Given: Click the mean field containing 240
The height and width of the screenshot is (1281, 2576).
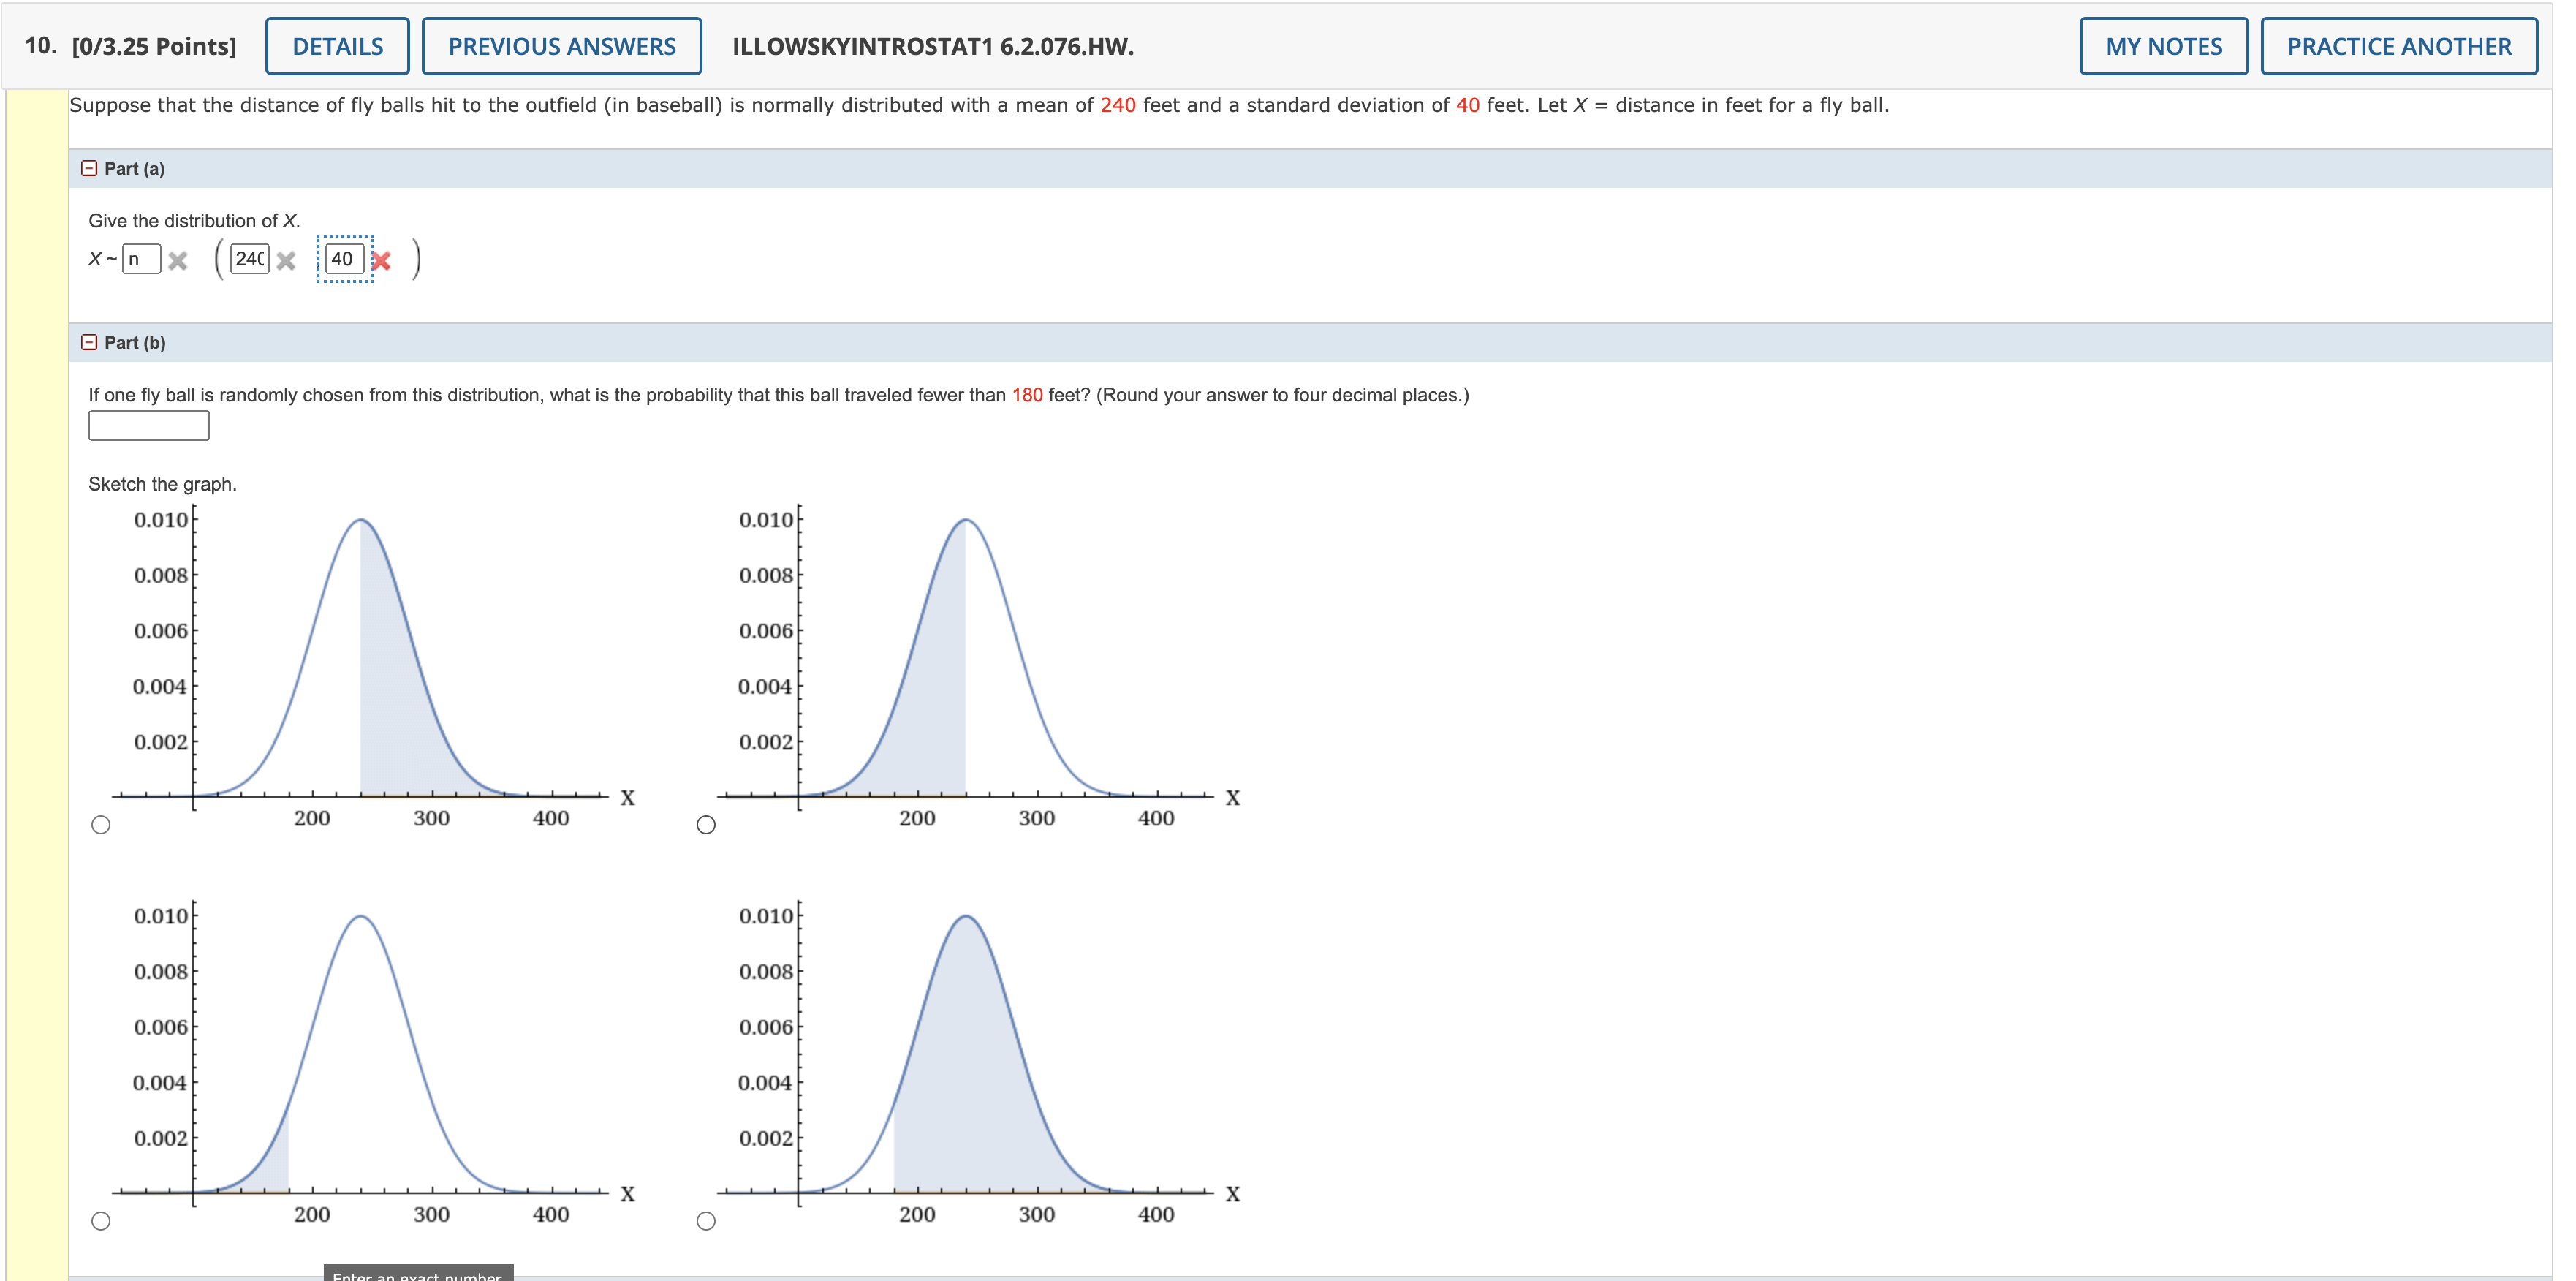Looking at the screenshot, I should point(249,259).
